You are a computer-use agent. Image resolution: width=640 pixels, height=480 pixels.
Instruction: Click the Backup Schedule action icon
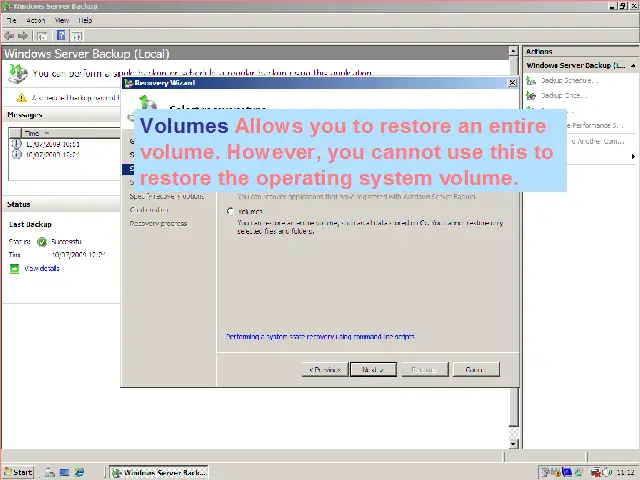pyautogui.click(x=531, y=80)
